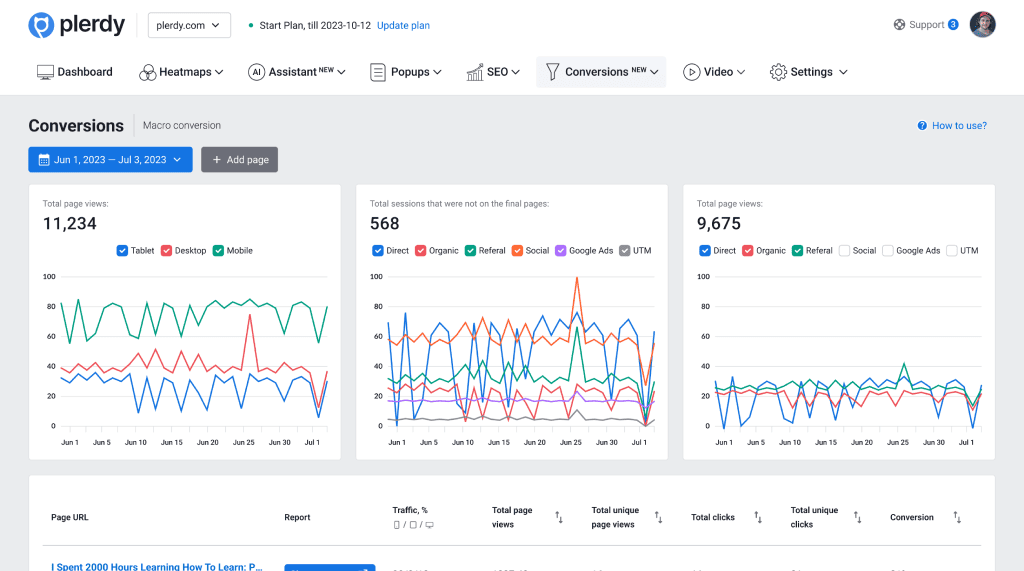The width and height of the screenshot is (1024, 571).
Task: Click the Add page button
Action: pyautogui.click(x=239, y=159)
